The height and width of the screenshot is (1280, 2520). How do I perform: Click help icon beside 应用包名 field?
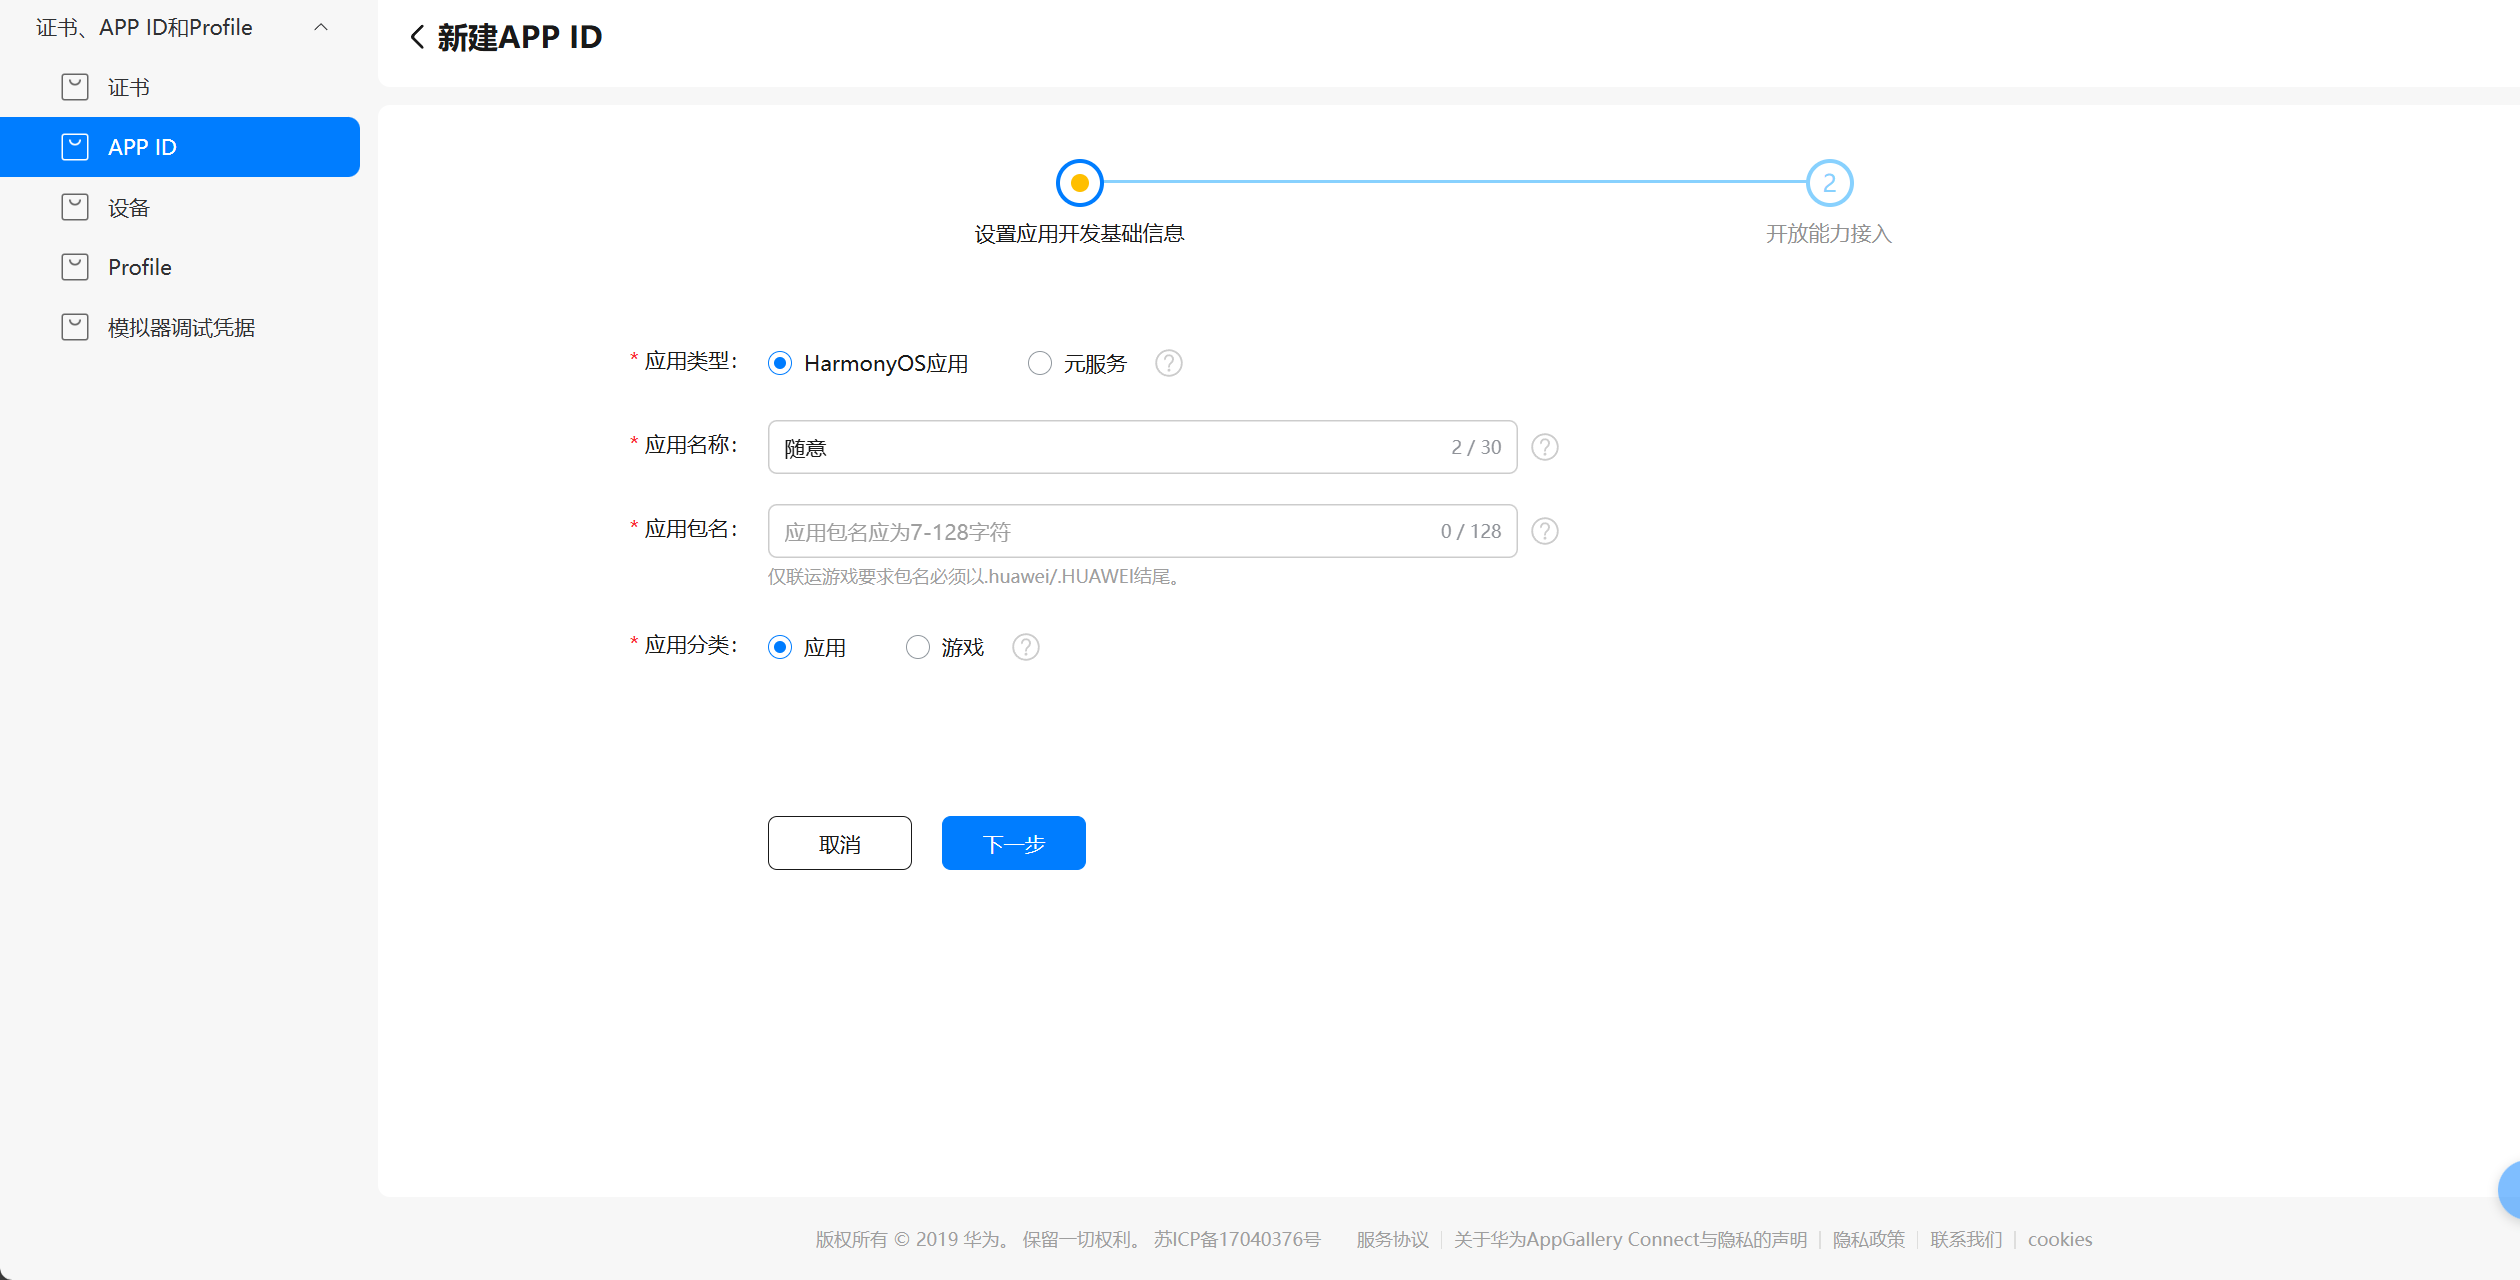1544,531
